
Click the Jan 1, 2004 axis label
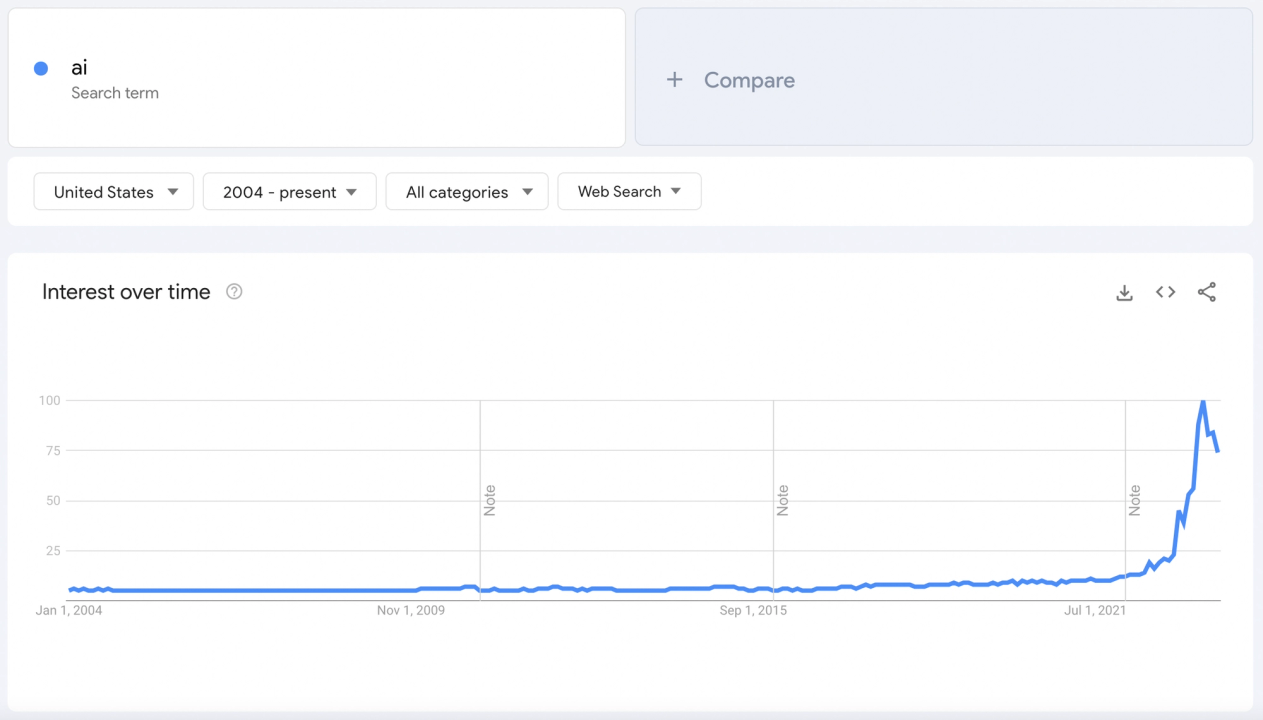[68, 610]
